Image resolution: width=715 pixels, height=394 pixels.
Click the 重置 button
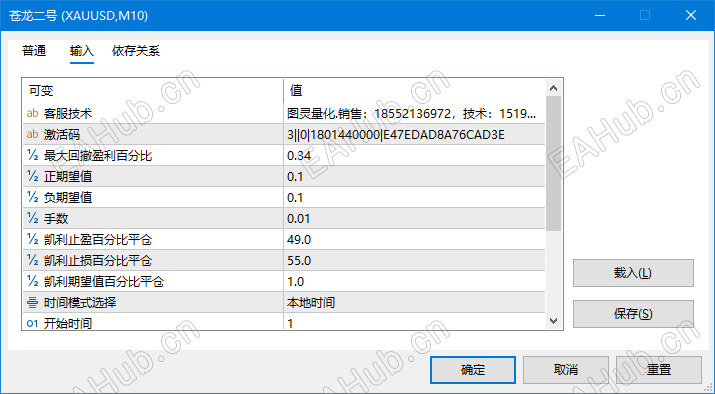(x=659, y=370)
